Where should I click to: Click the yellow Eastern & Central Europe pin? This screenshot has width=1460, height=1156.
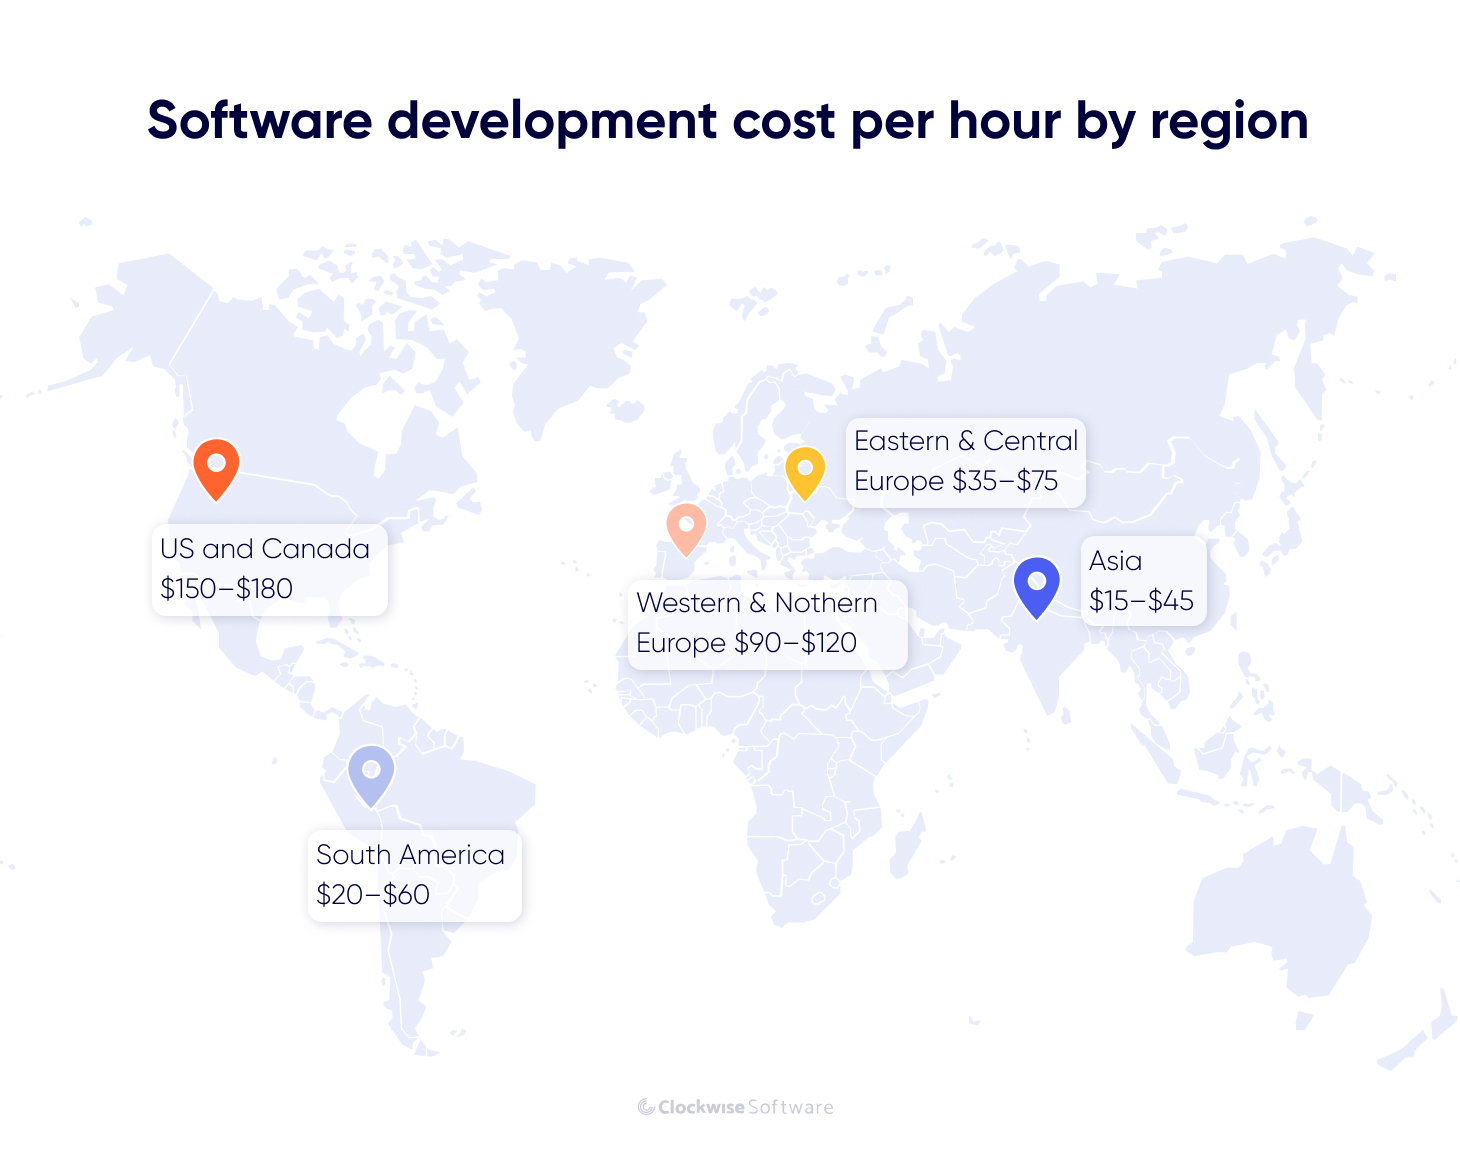pyautogui.click(x=804, y=472)
